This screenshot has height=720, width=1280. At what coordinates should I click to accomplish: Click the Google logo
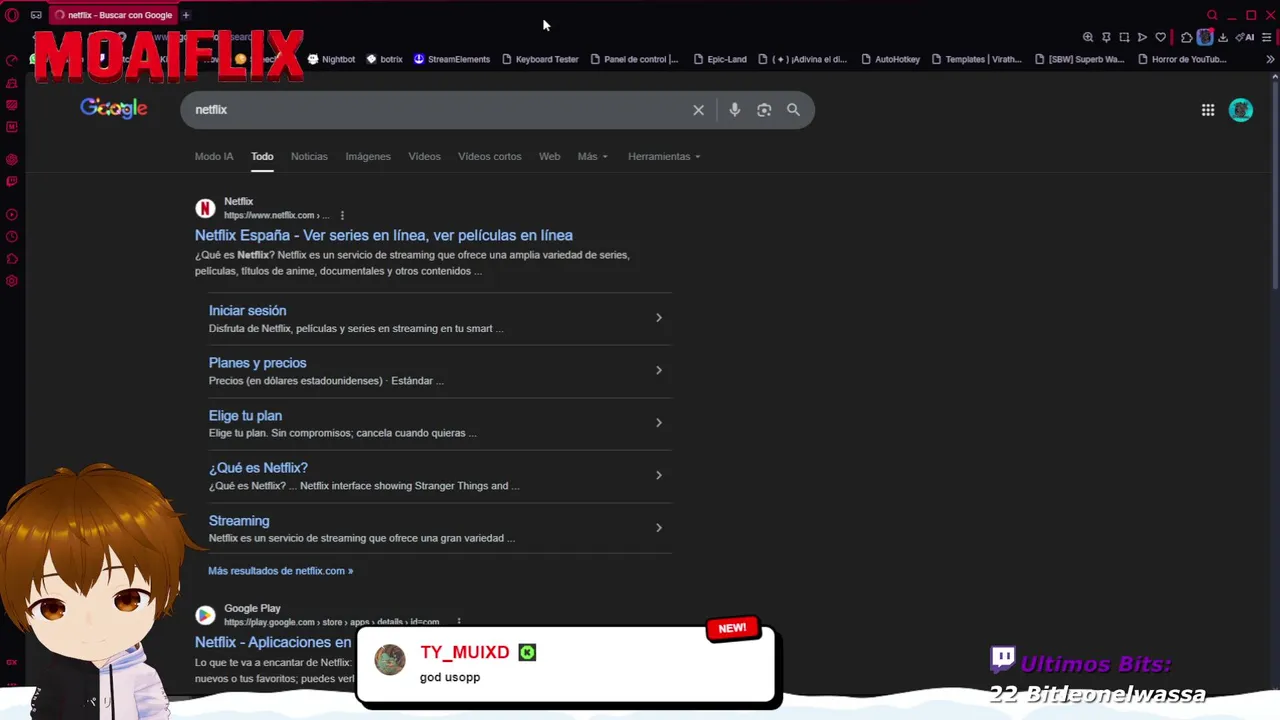point(114,108)
